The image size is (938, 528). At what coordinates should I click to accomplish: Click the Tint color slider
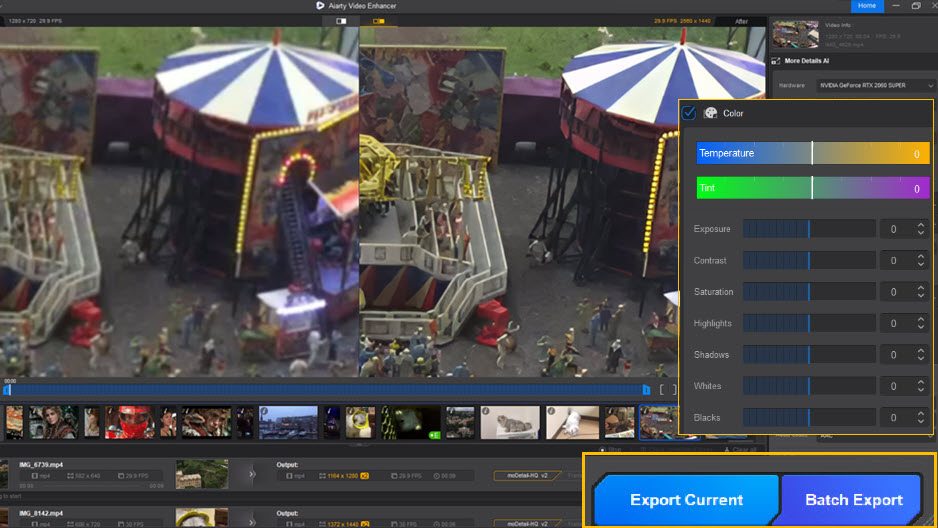812,188
